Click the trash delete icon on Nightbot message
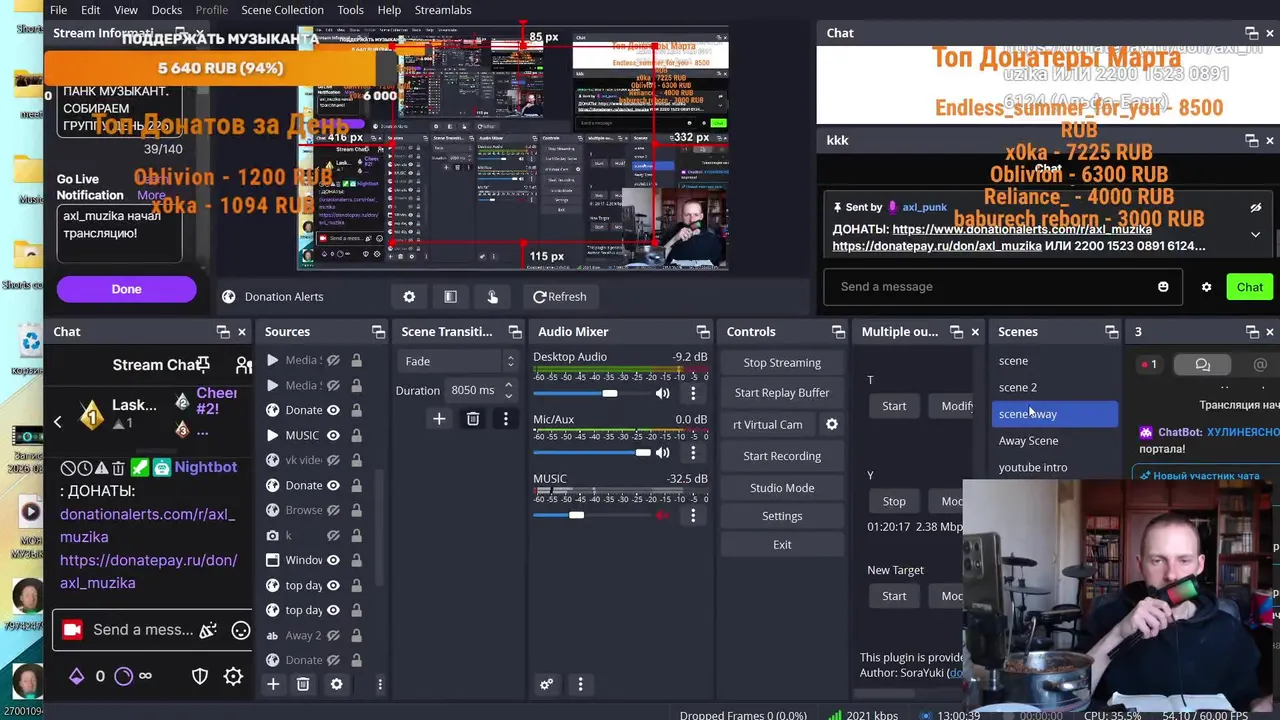Image resolution: width=1280 pixels, height=720 pixels. [x=118, y=468]
